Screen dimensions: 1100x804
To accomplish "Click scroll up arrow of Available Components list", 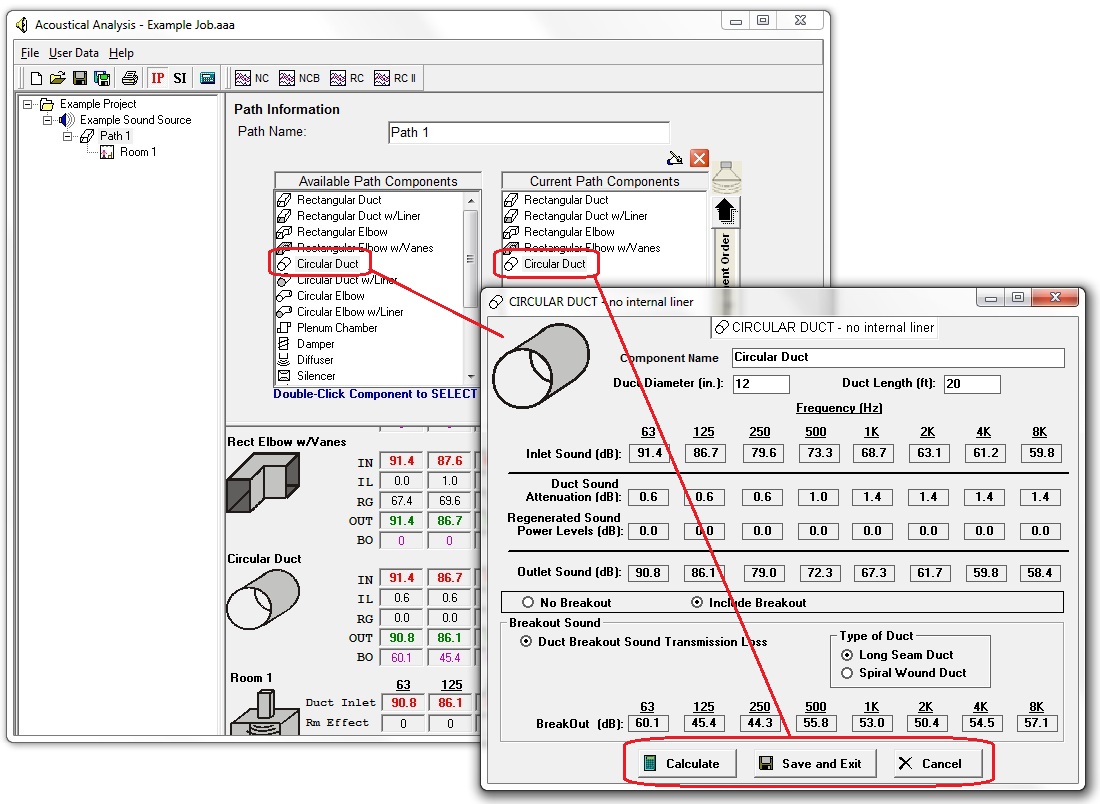I will [x=471, y=201].
